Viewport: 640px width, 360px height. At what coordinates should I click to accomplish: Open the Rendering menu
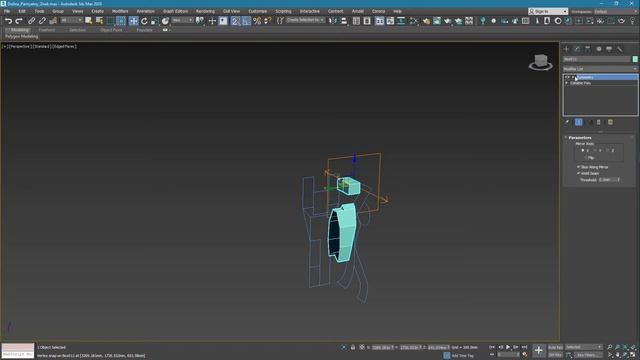[205, 11]
